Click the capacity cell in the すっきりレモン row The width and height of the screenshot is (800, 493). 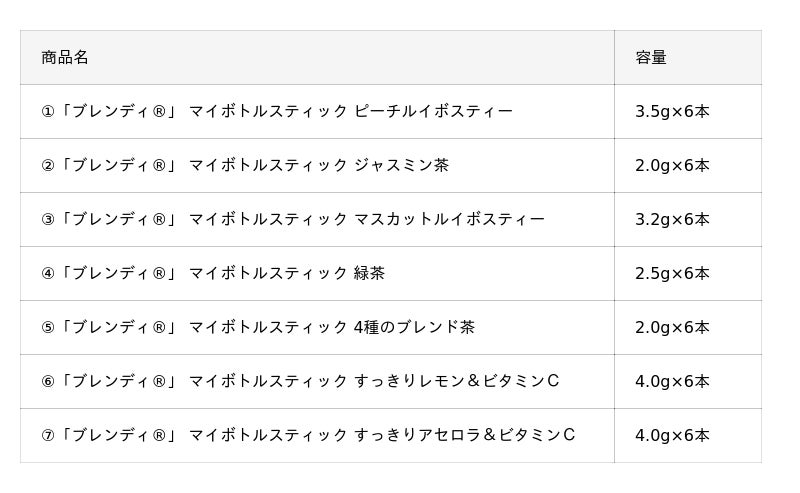(x=672, y=381)
